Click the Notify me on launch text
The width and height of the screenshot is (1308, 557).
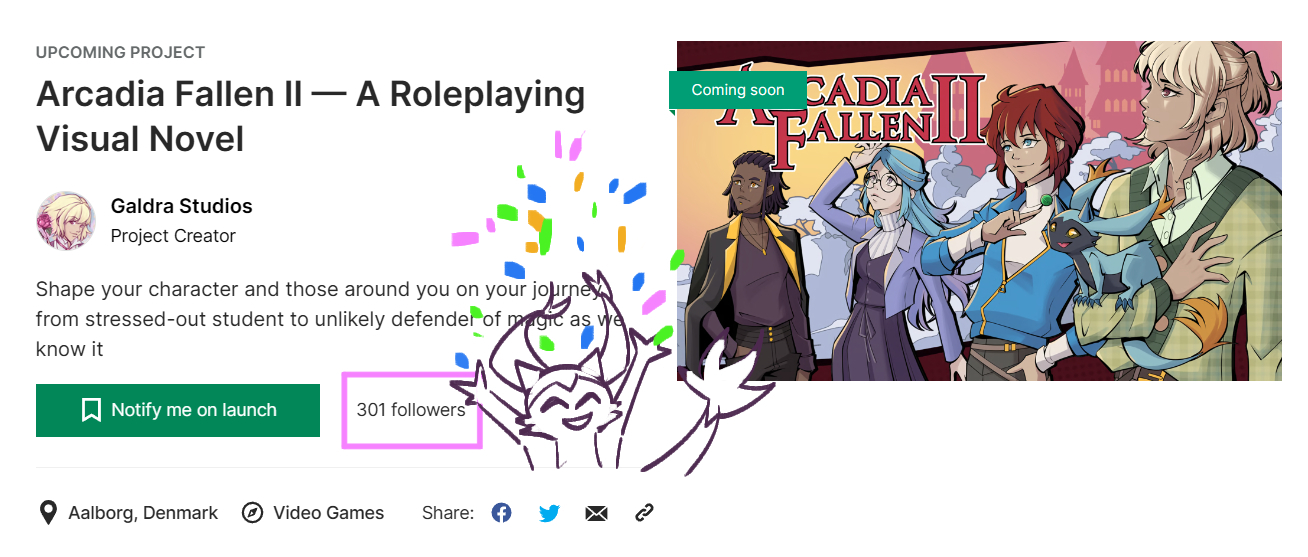(194, 410)
